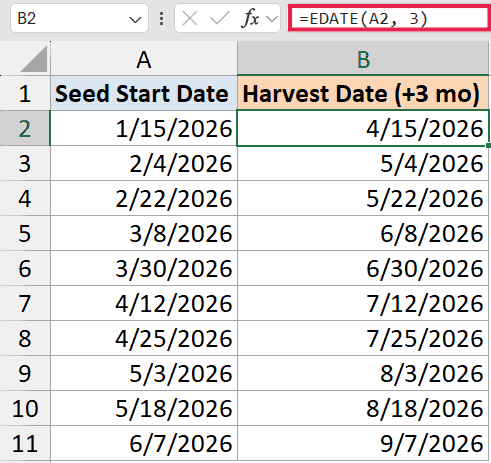
Task: Click the 'Harvest Date (+3 mo)' header cell
Action: coord(363,94)
